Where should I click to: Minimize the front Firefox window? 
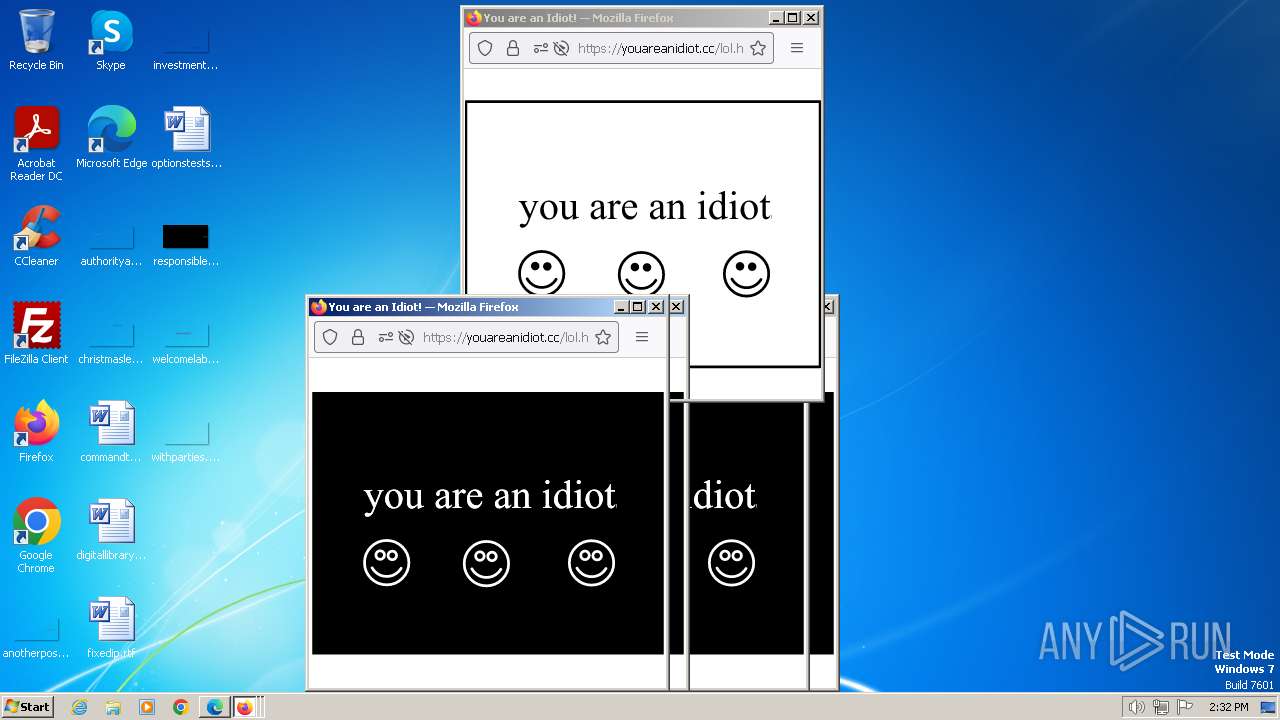pyautogui.click(x=621, y=307)
